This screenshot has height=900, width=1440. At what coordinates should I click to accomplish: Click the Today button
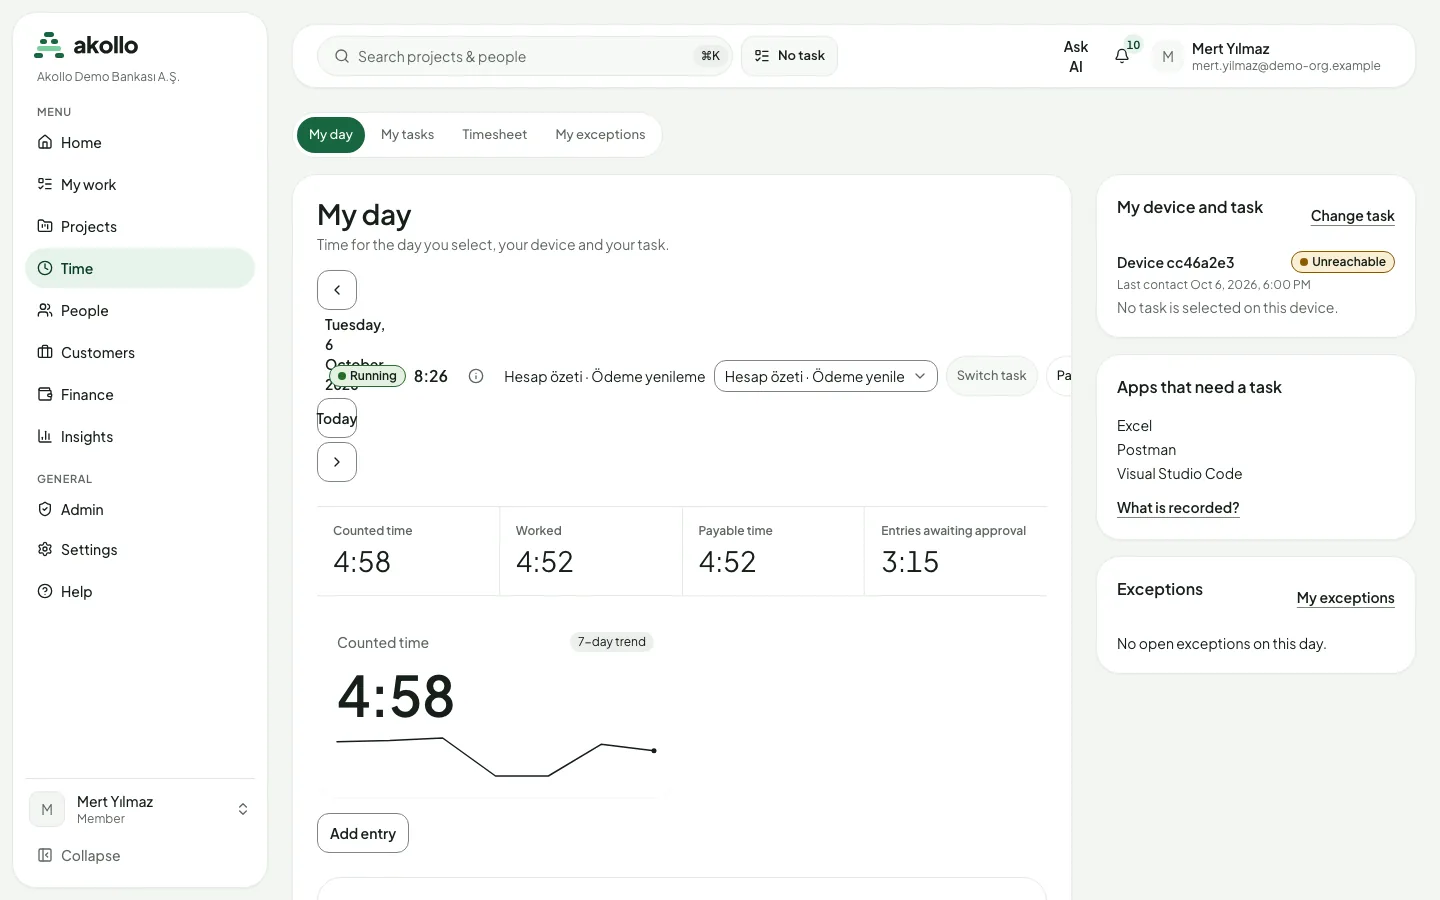tap(337, 419)
